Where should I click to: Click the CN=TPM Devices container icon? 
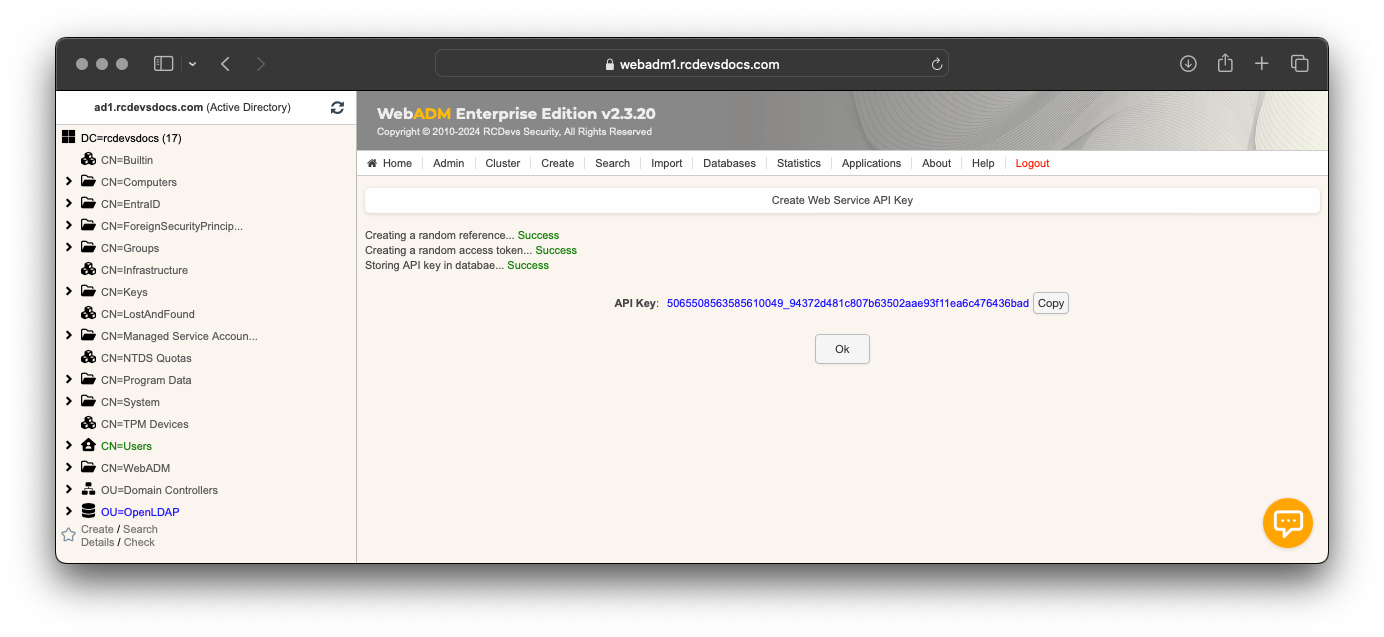point(89,424)
